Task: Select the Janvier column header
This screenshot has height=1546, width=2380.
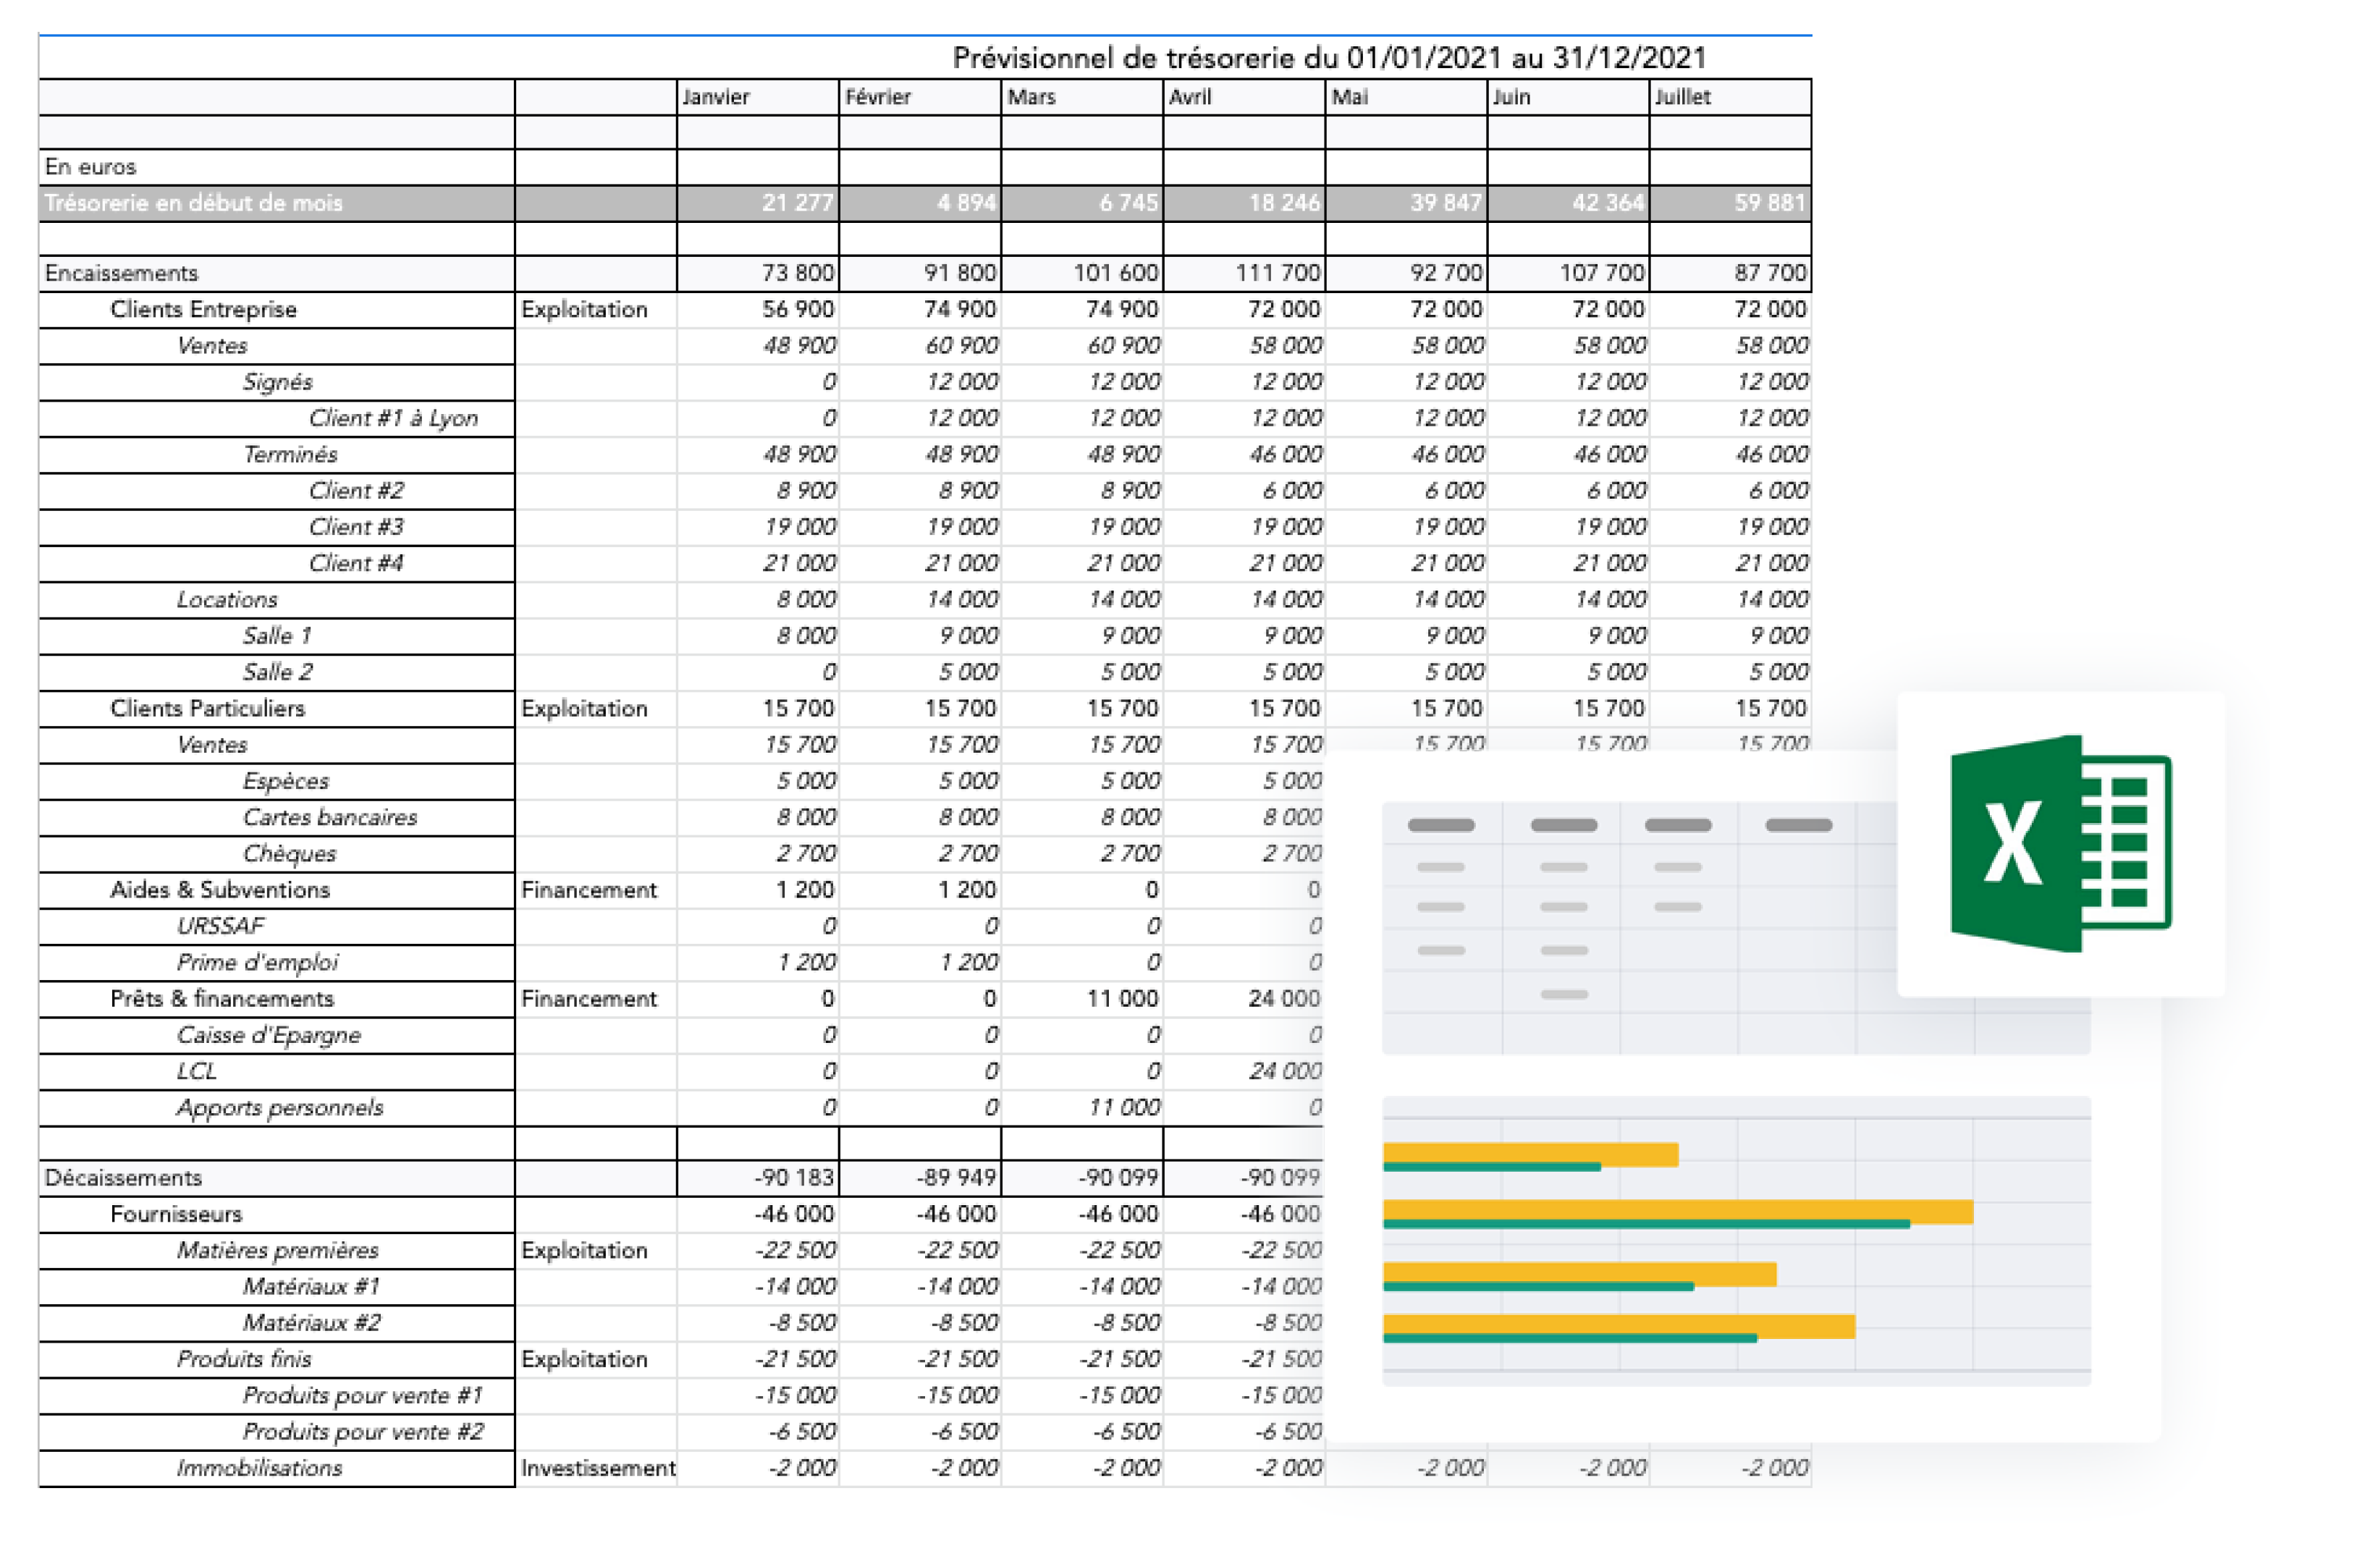Action: pos(758,97)
